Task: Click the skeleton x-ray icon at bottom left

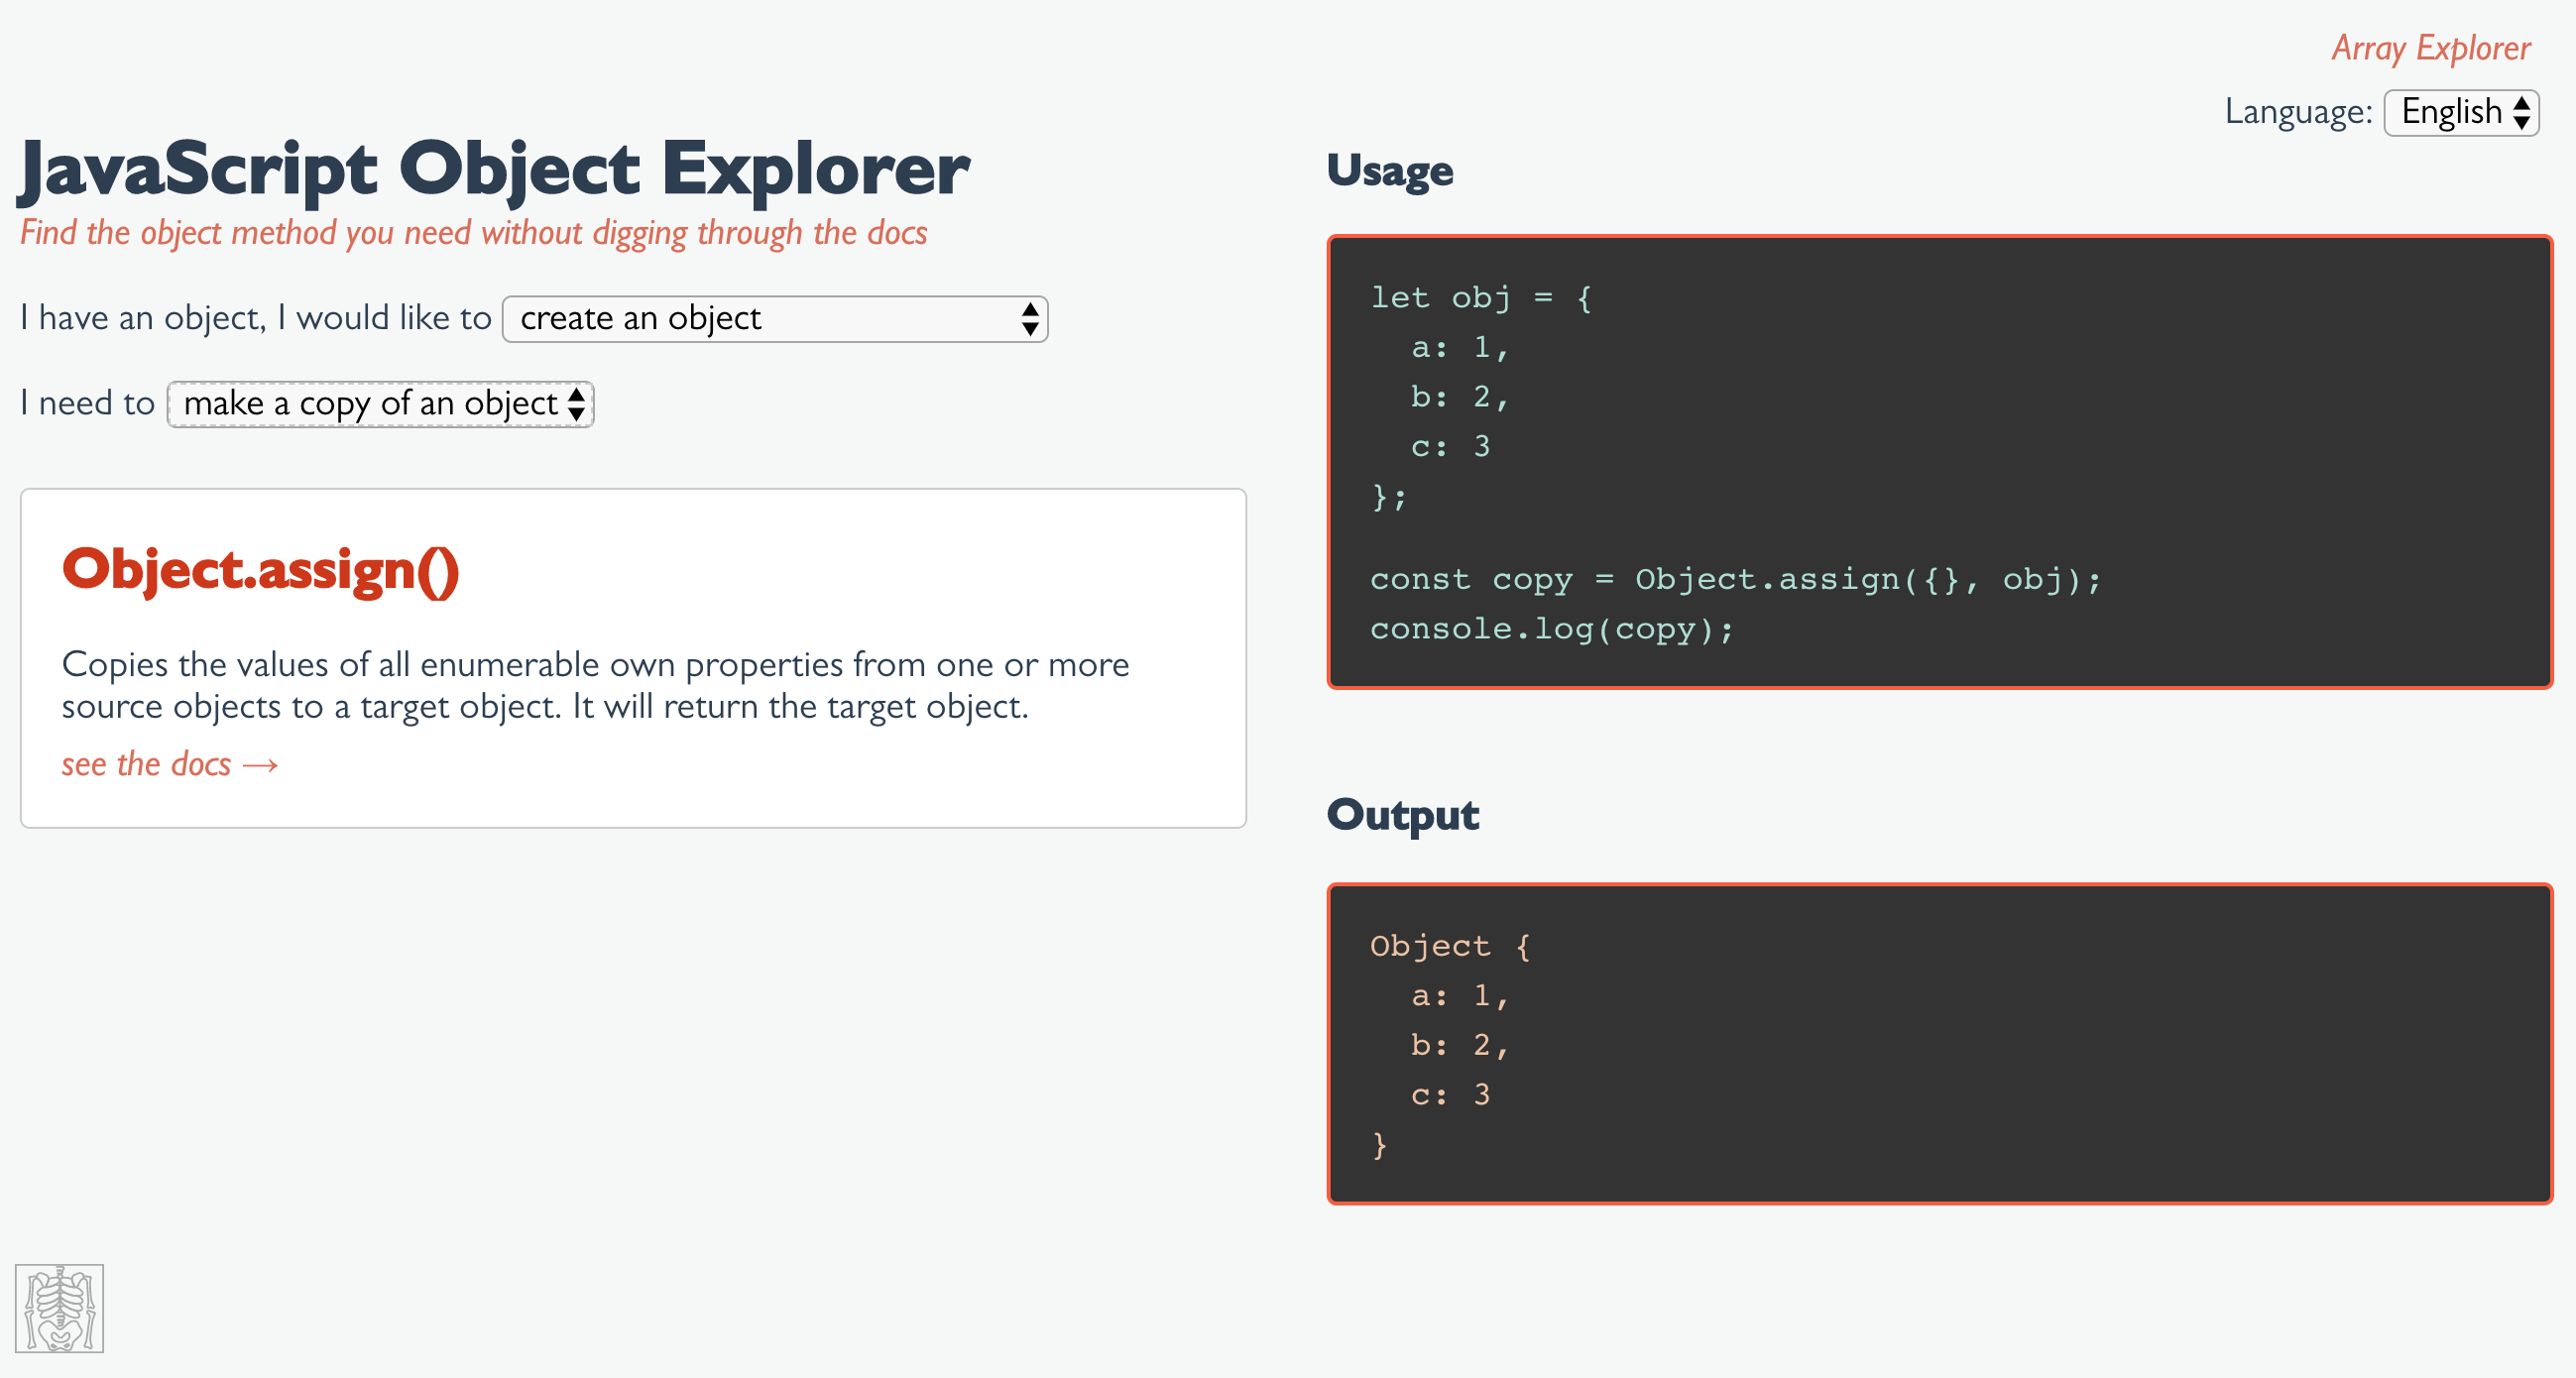Action: pyautogui.click(x=59, y=1308)
